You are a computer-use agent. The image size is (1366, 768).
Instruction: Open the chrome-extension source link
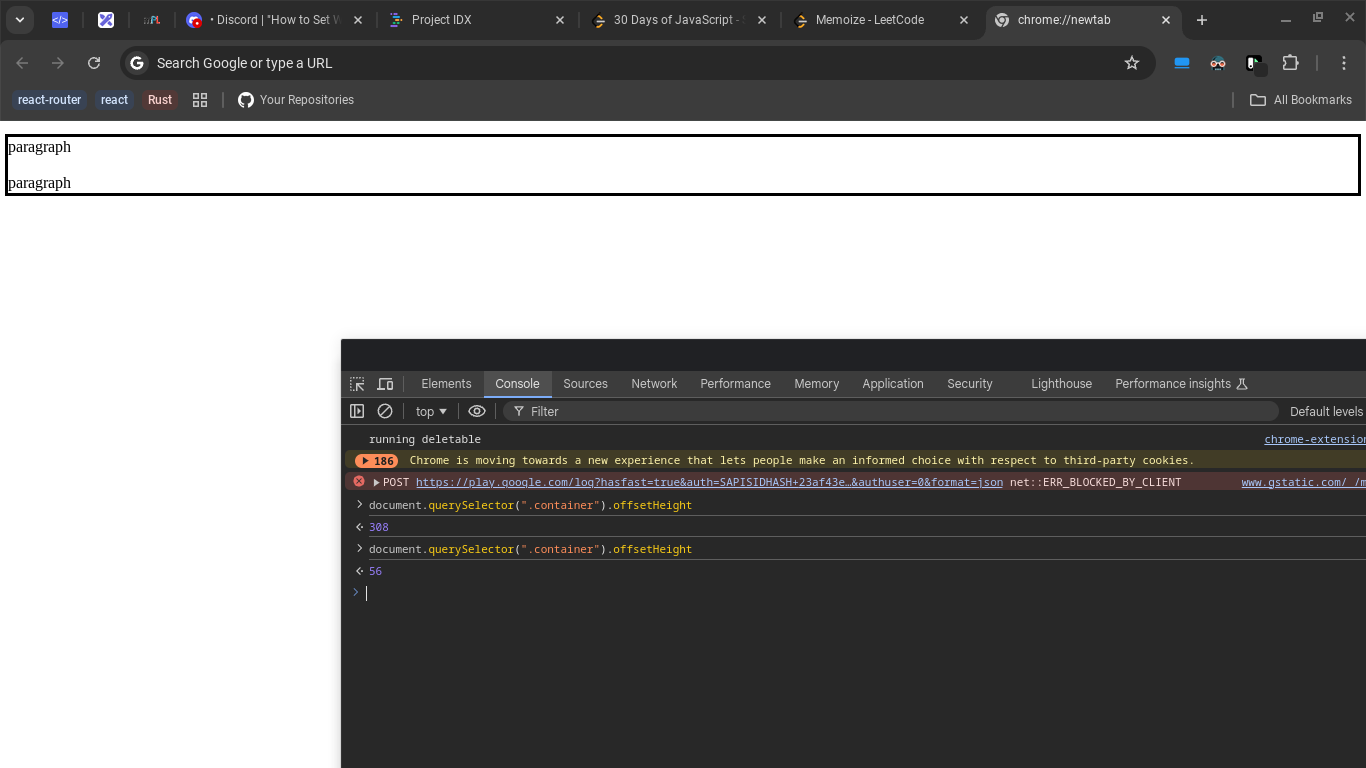(1314, 439)
